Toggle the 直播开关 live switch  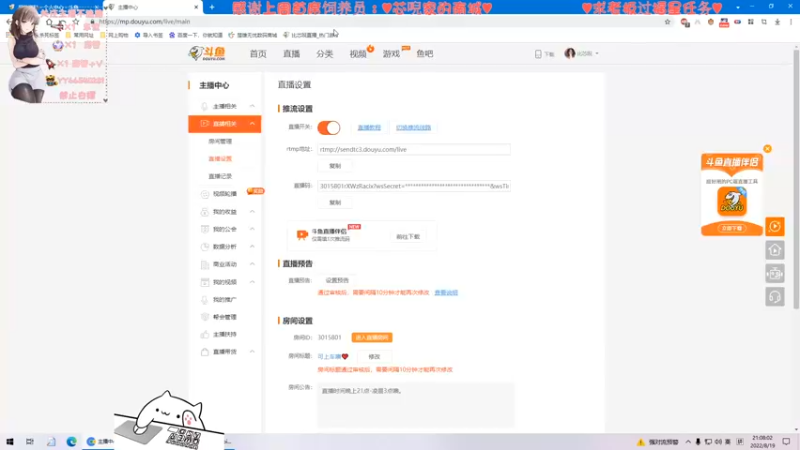tap(329, 128)
